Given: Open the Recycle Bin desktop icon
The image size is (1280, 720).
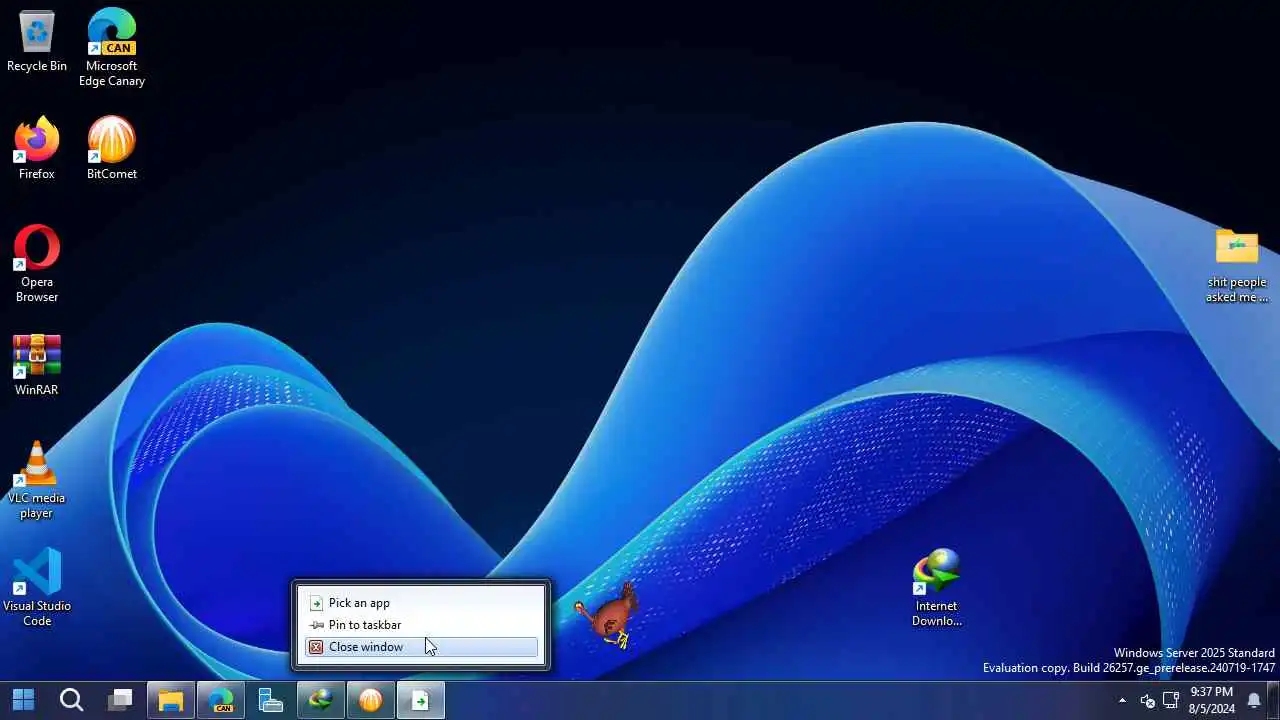Looking at the screenshot, I should click(37, 41).
